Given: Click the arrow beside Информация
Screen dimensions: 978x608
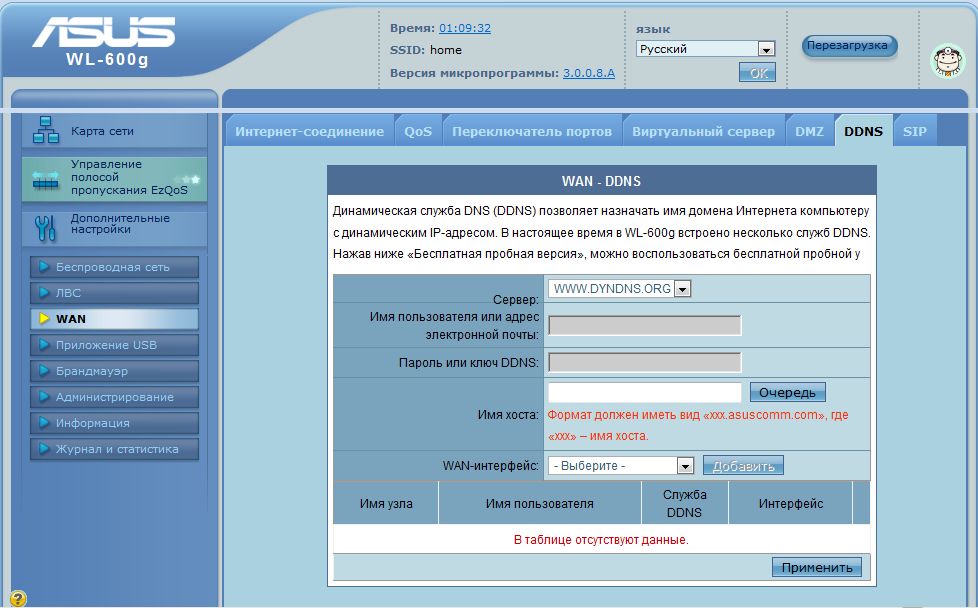Looking at the screenshot, I should (x=44, y=423).
